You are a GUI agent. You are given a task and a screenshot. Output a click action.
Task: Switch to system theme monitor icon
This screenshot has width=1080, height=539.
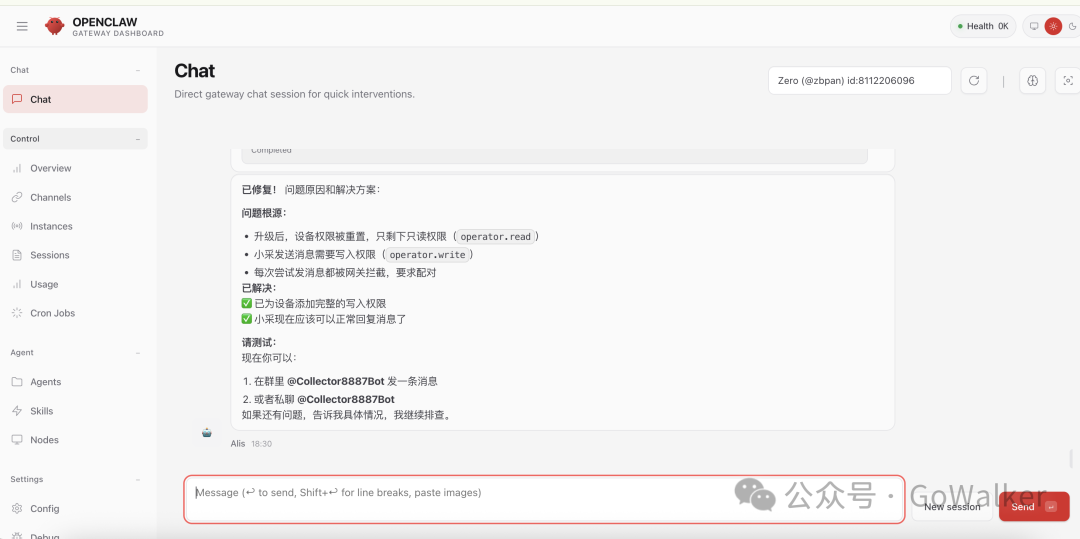coord(1034,26)
